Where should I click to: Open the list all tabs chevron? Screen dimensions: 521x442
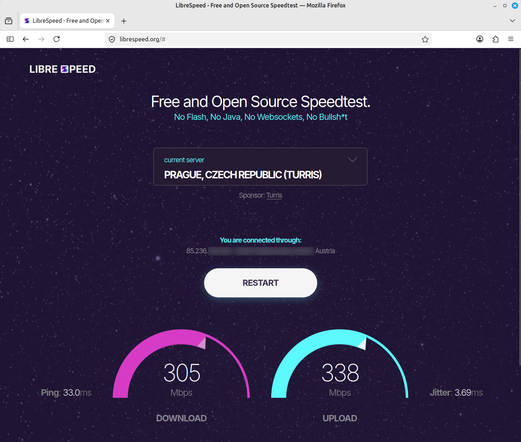coord(512,21)
